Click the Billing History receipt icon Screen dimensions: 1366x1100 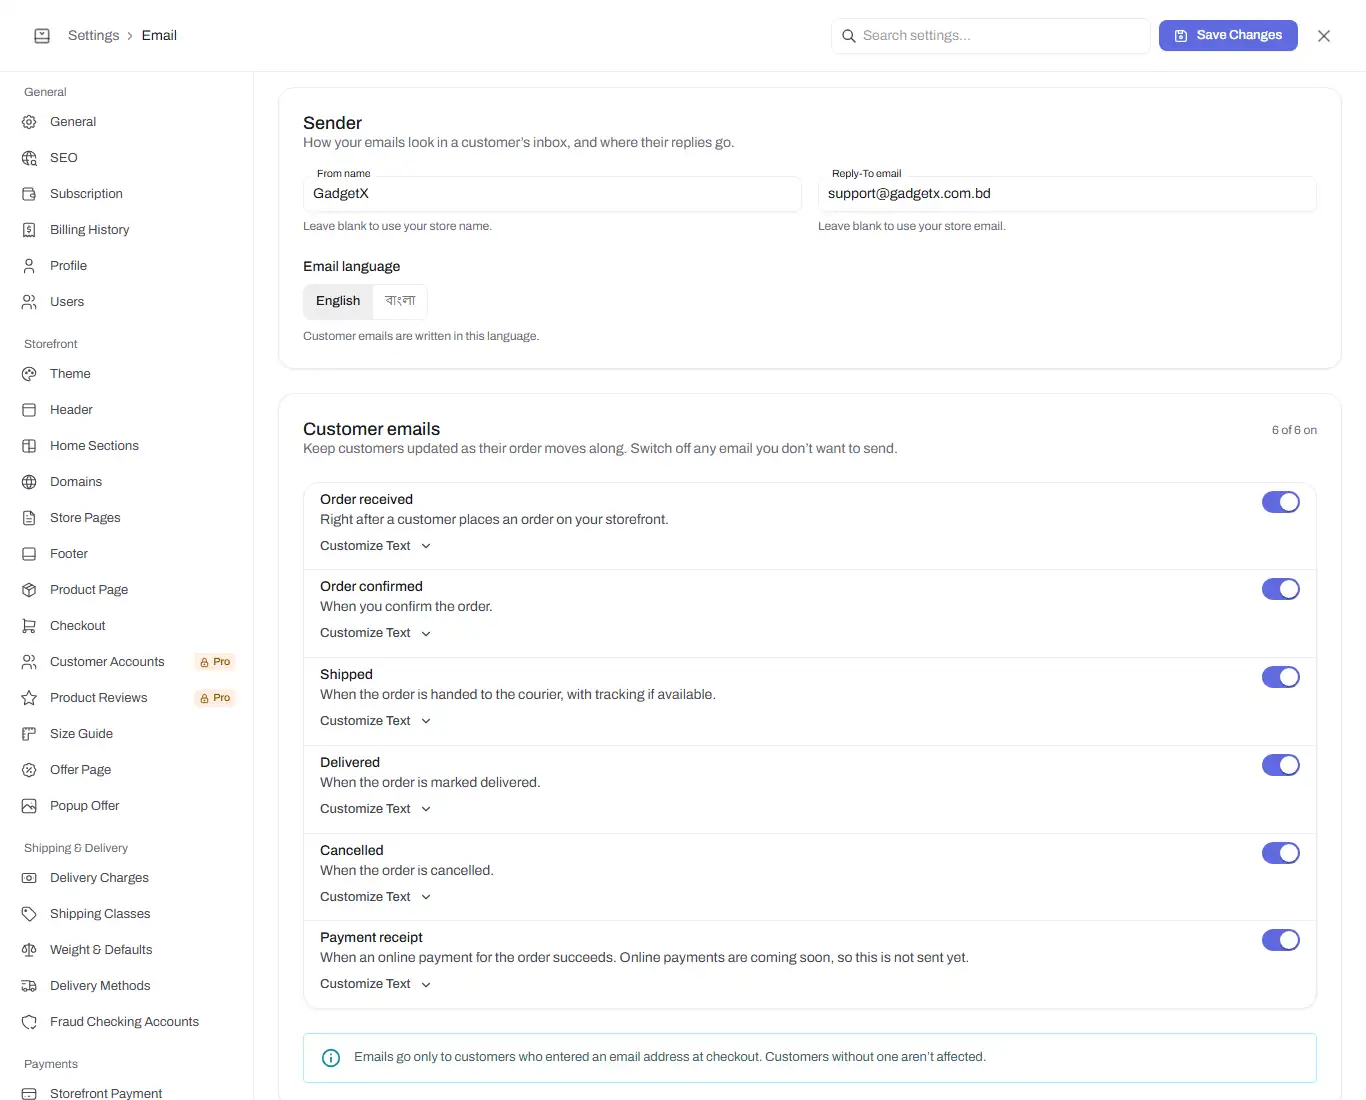point(29,230)
